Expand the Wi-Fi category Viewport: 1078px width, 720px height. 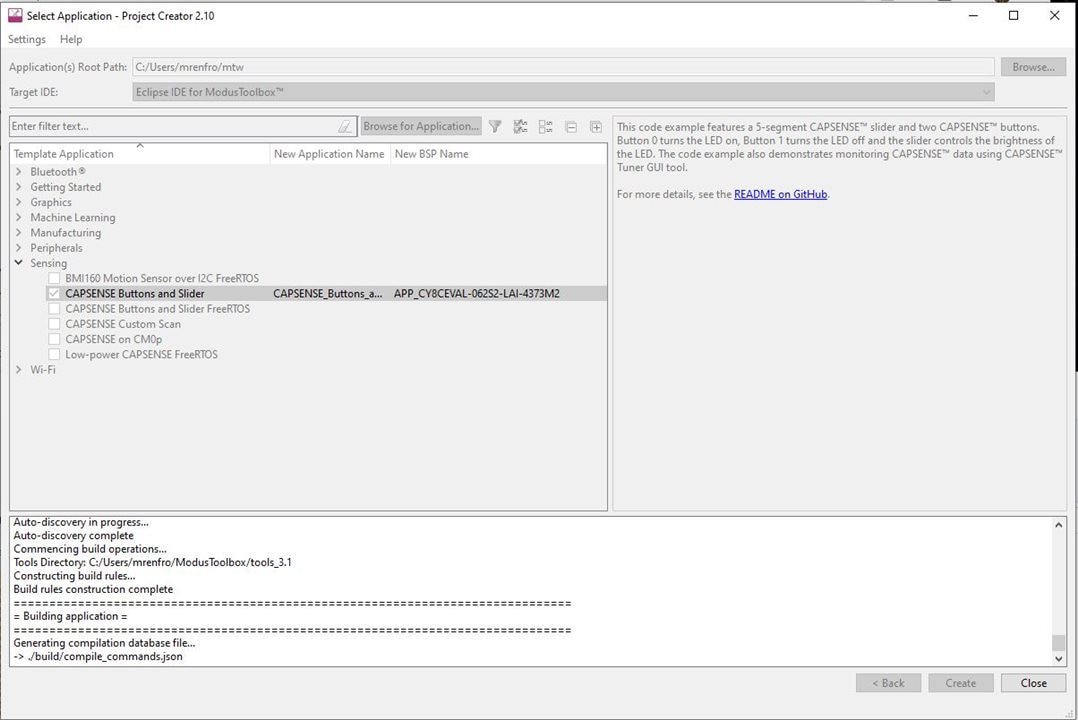tap(19, 369)
